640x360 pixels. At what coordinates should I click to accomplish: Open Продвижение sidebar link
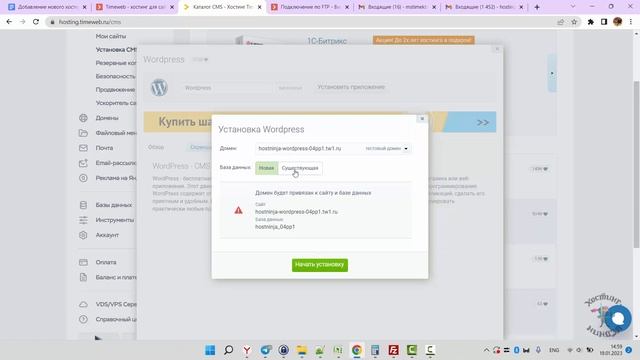tap(115, 90)
